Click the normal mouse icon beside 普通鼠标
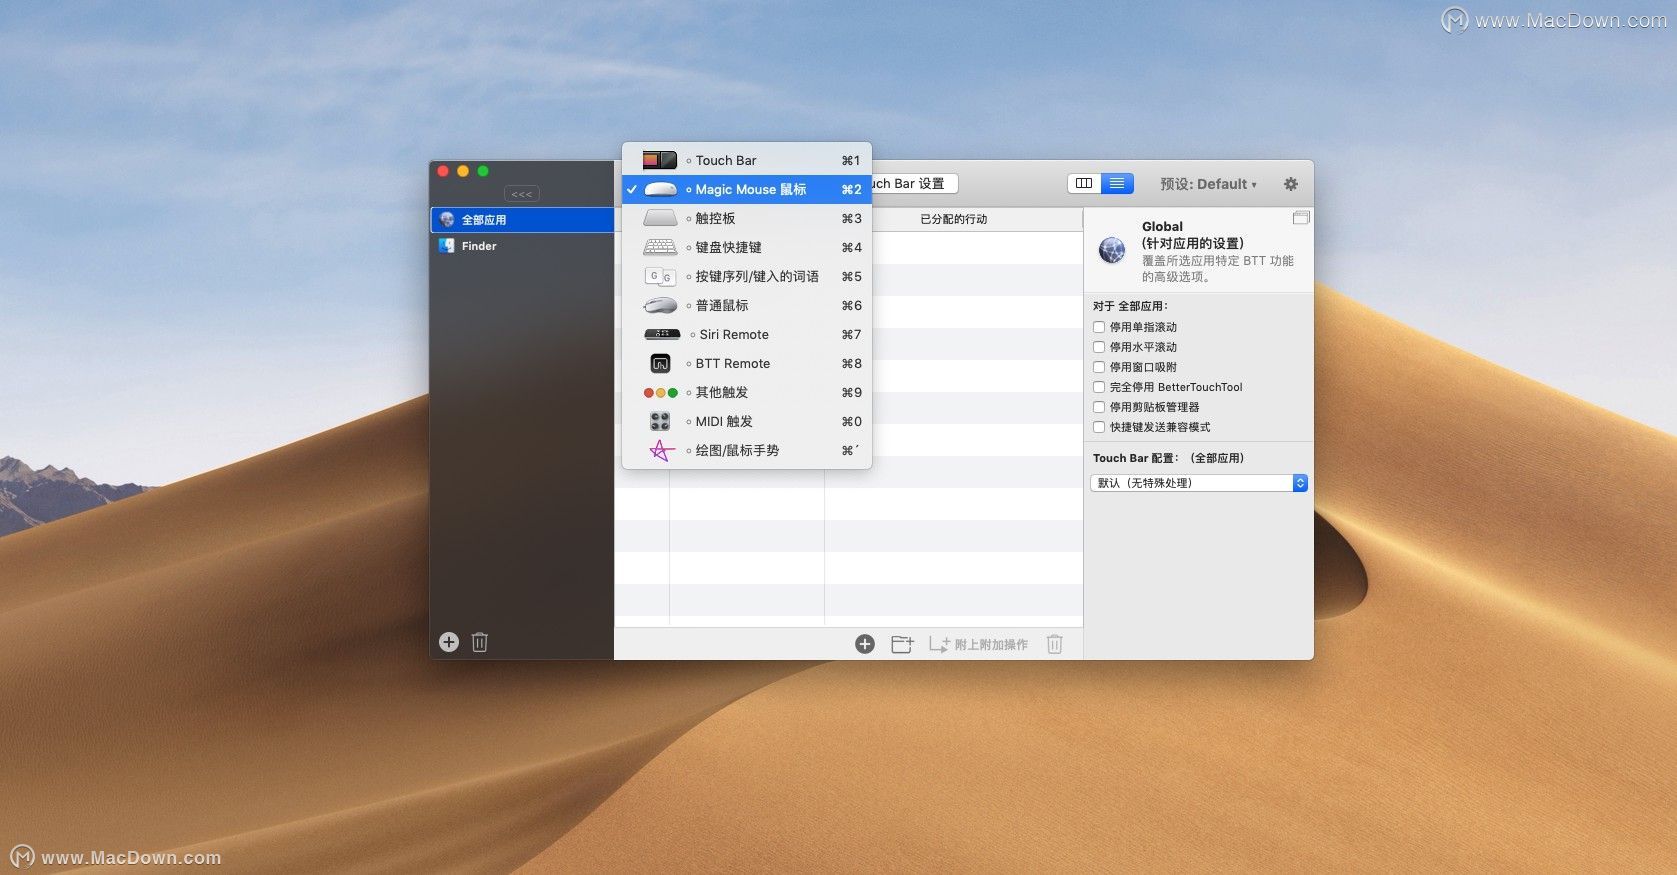 click(x=660, y=305)
